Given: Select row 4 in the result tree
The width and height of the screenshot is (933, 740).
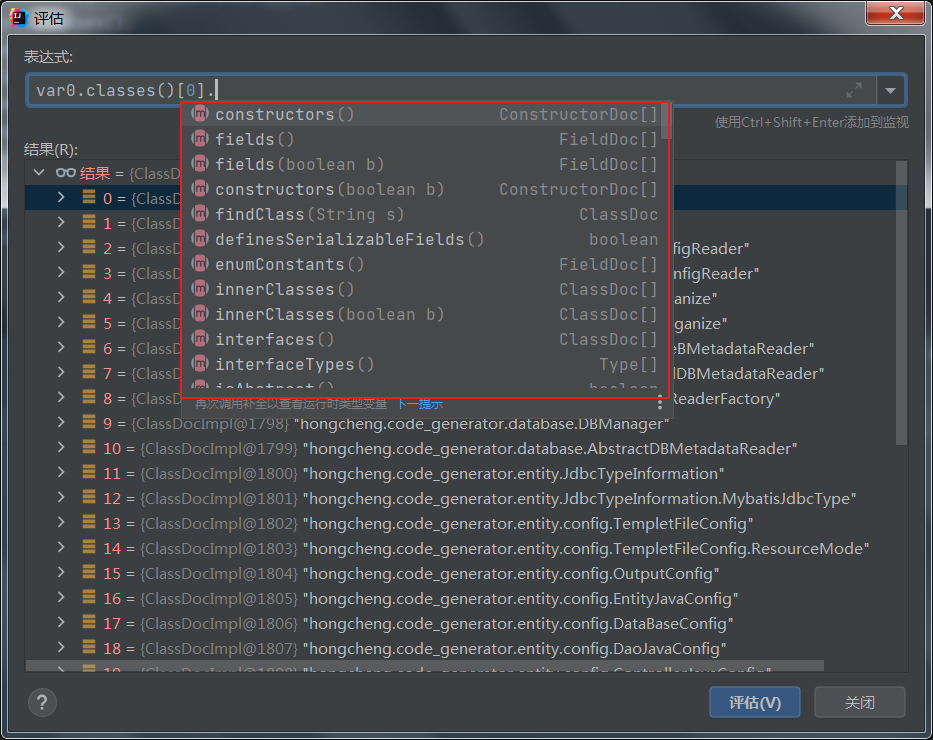Looking at the screenshot, I should (460, 299).
